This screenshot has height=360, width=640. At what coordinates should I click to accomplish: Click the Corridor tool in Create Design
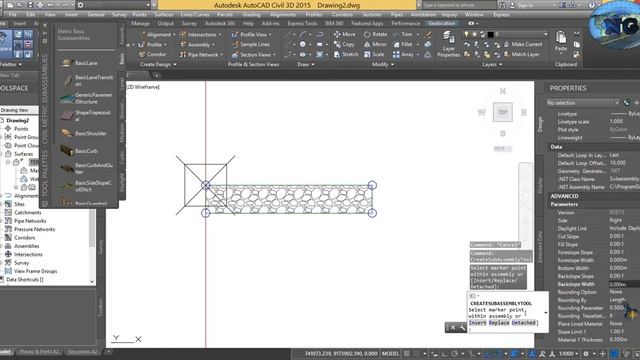[152, 54]
